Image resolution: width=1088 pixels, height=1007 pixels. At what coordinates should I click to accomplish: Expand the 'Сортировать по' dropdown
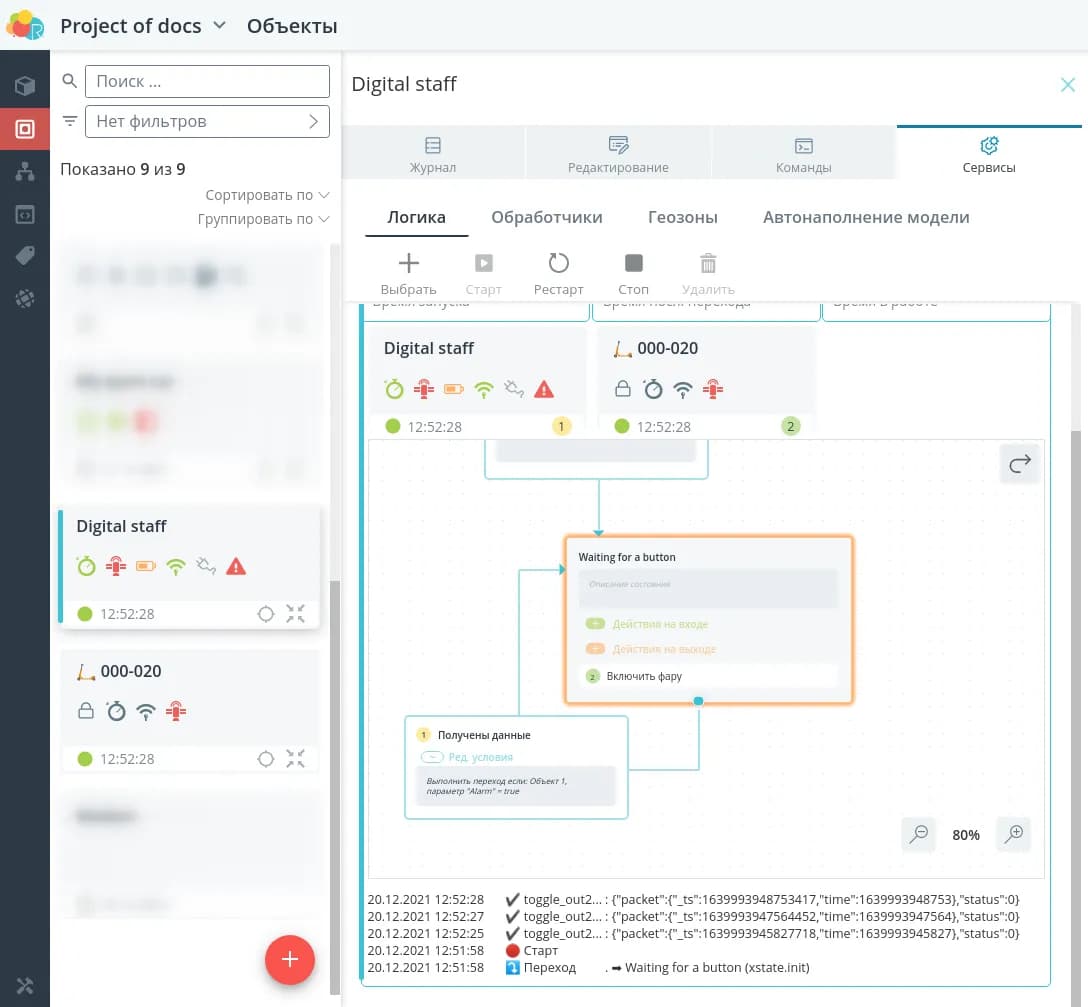click(x=267, y=195)
